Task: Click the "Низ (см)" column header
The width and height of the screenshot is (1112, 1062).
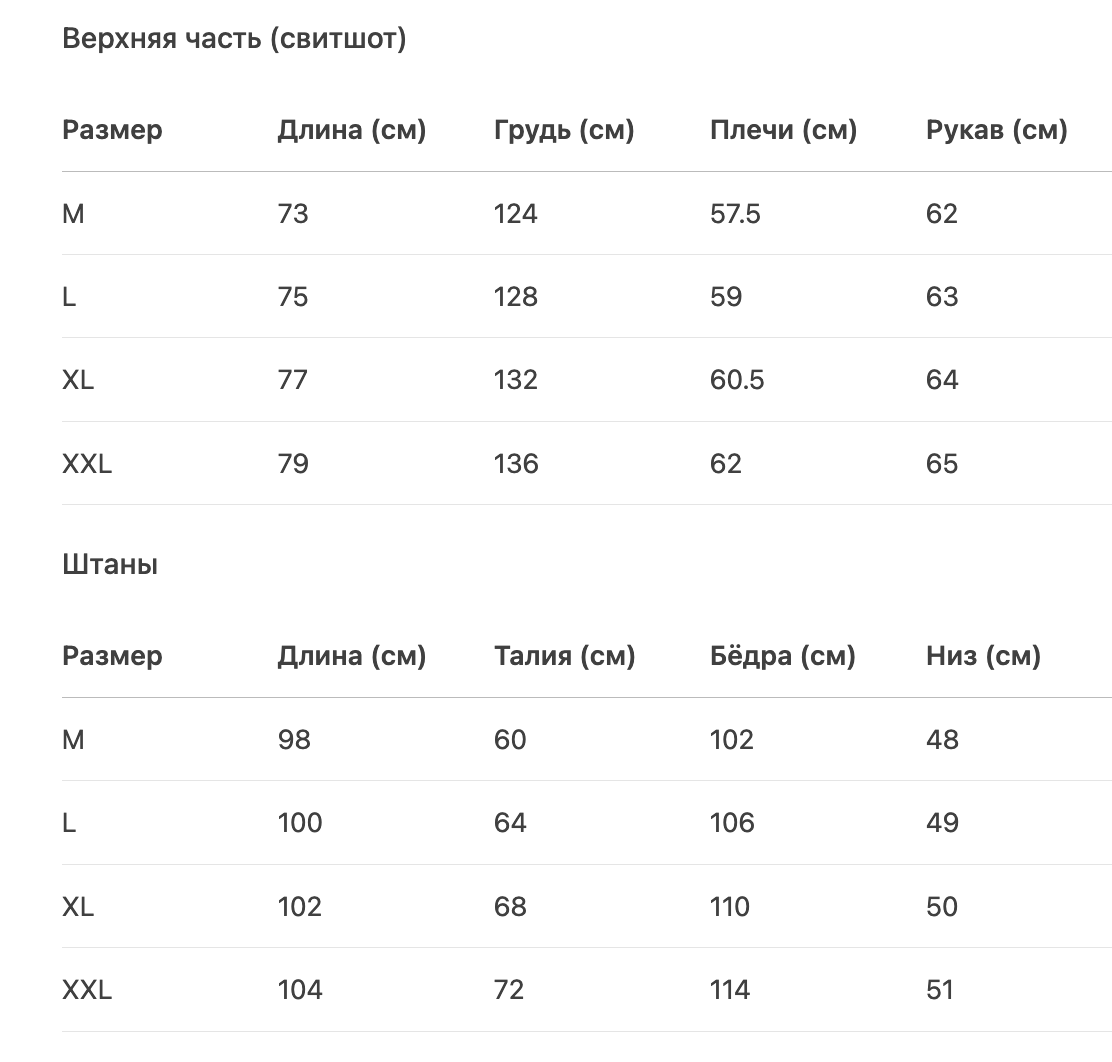Action: coord(983,656)
